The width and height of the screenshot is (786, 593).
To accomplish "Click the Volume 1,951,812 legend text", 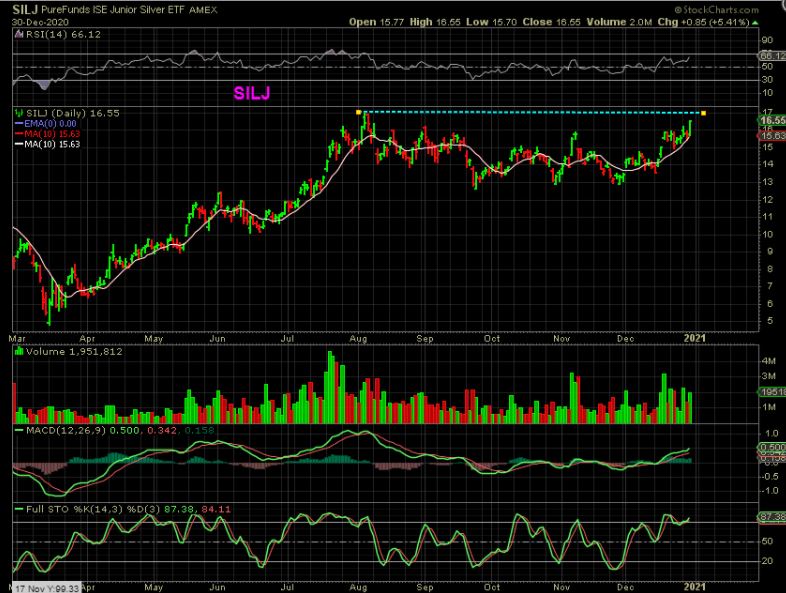I will (x=74, y=352).
